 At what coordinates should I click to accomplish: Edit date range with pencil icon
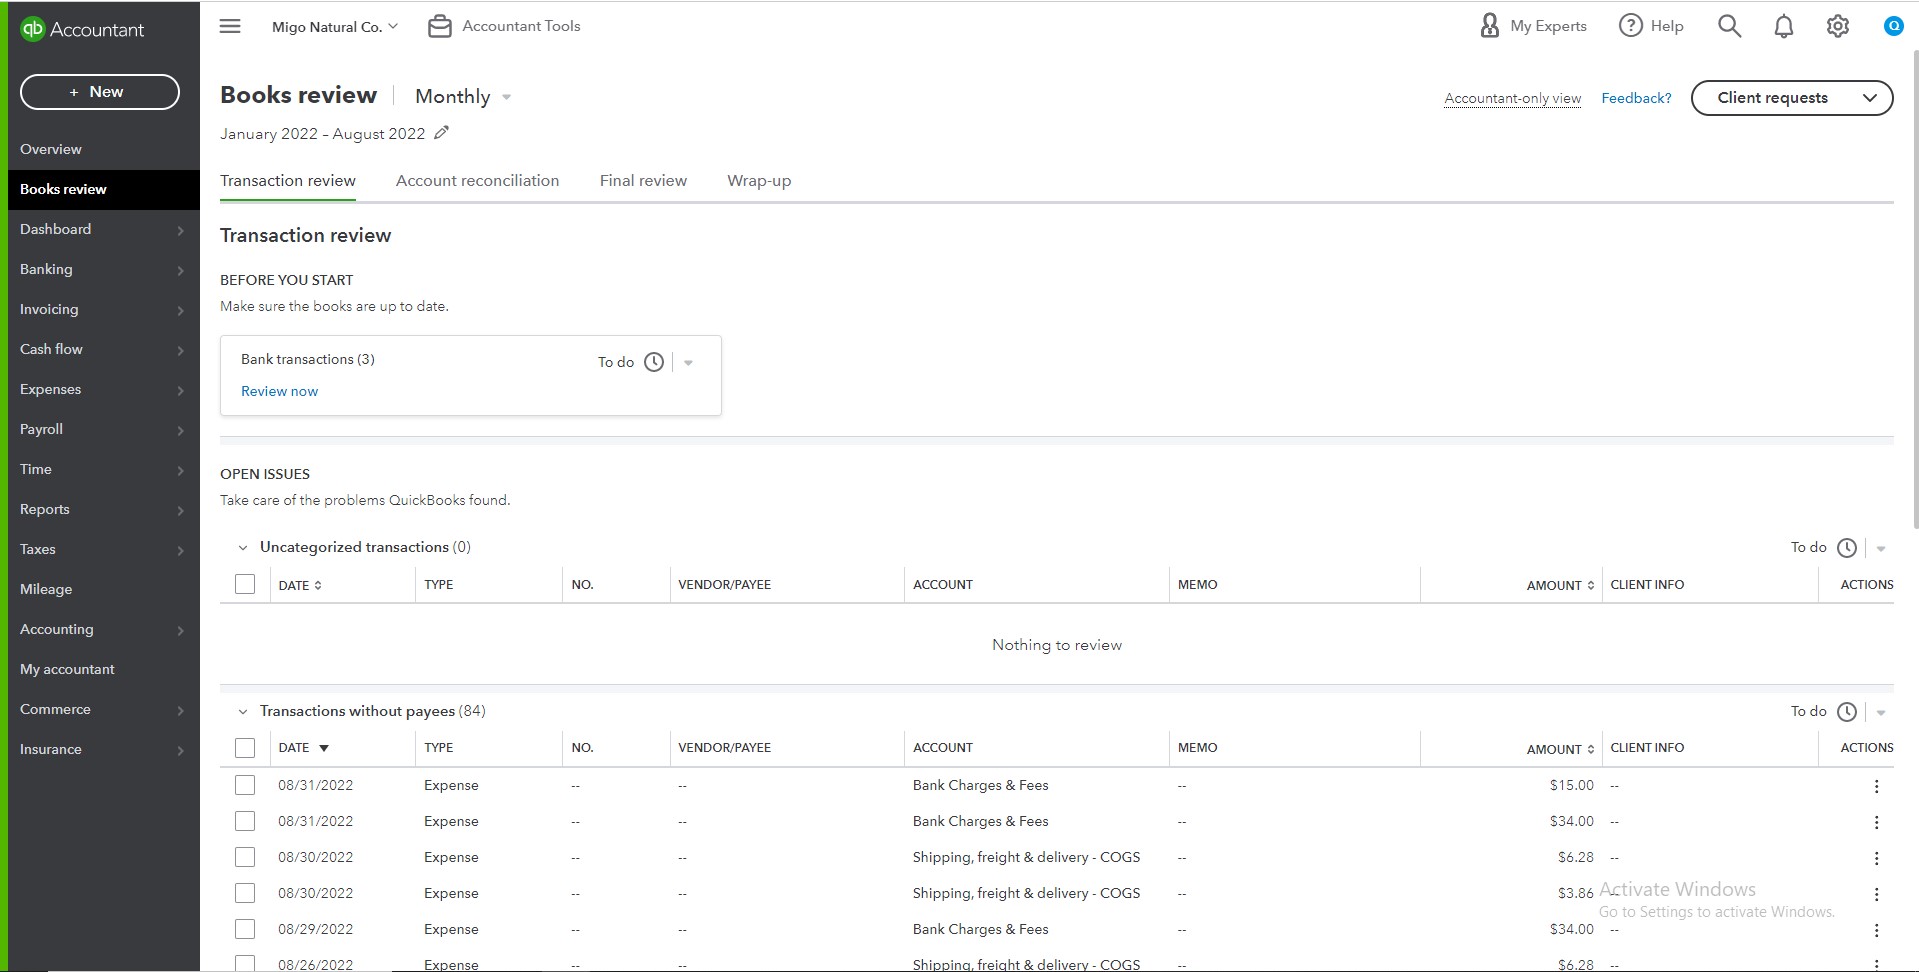coord(441,133)
